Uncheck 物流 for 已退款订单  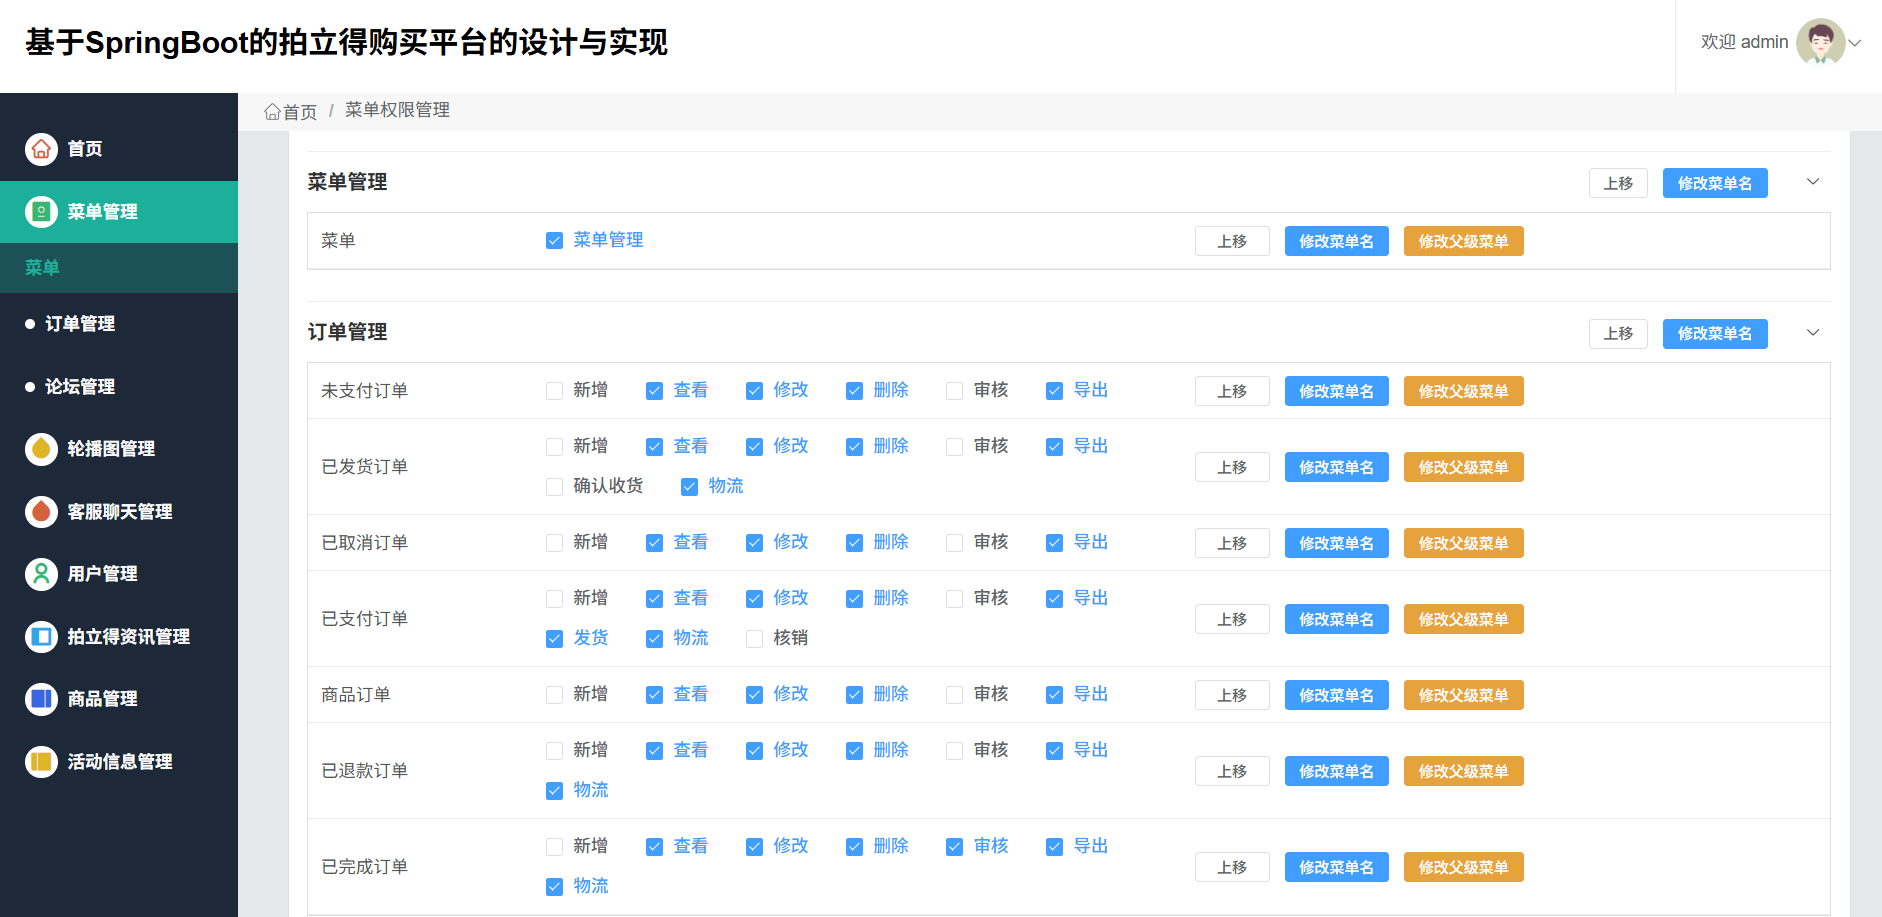554,791
